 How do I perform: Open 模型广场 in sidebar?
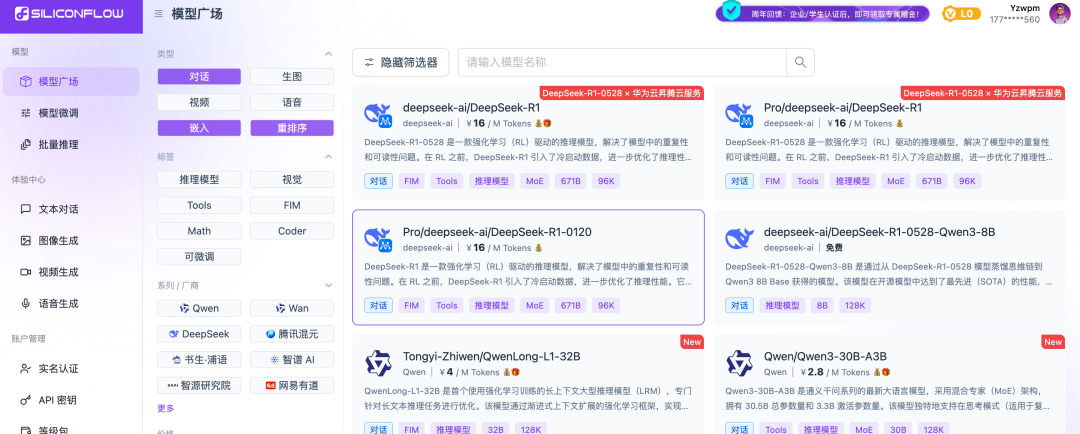71,81
